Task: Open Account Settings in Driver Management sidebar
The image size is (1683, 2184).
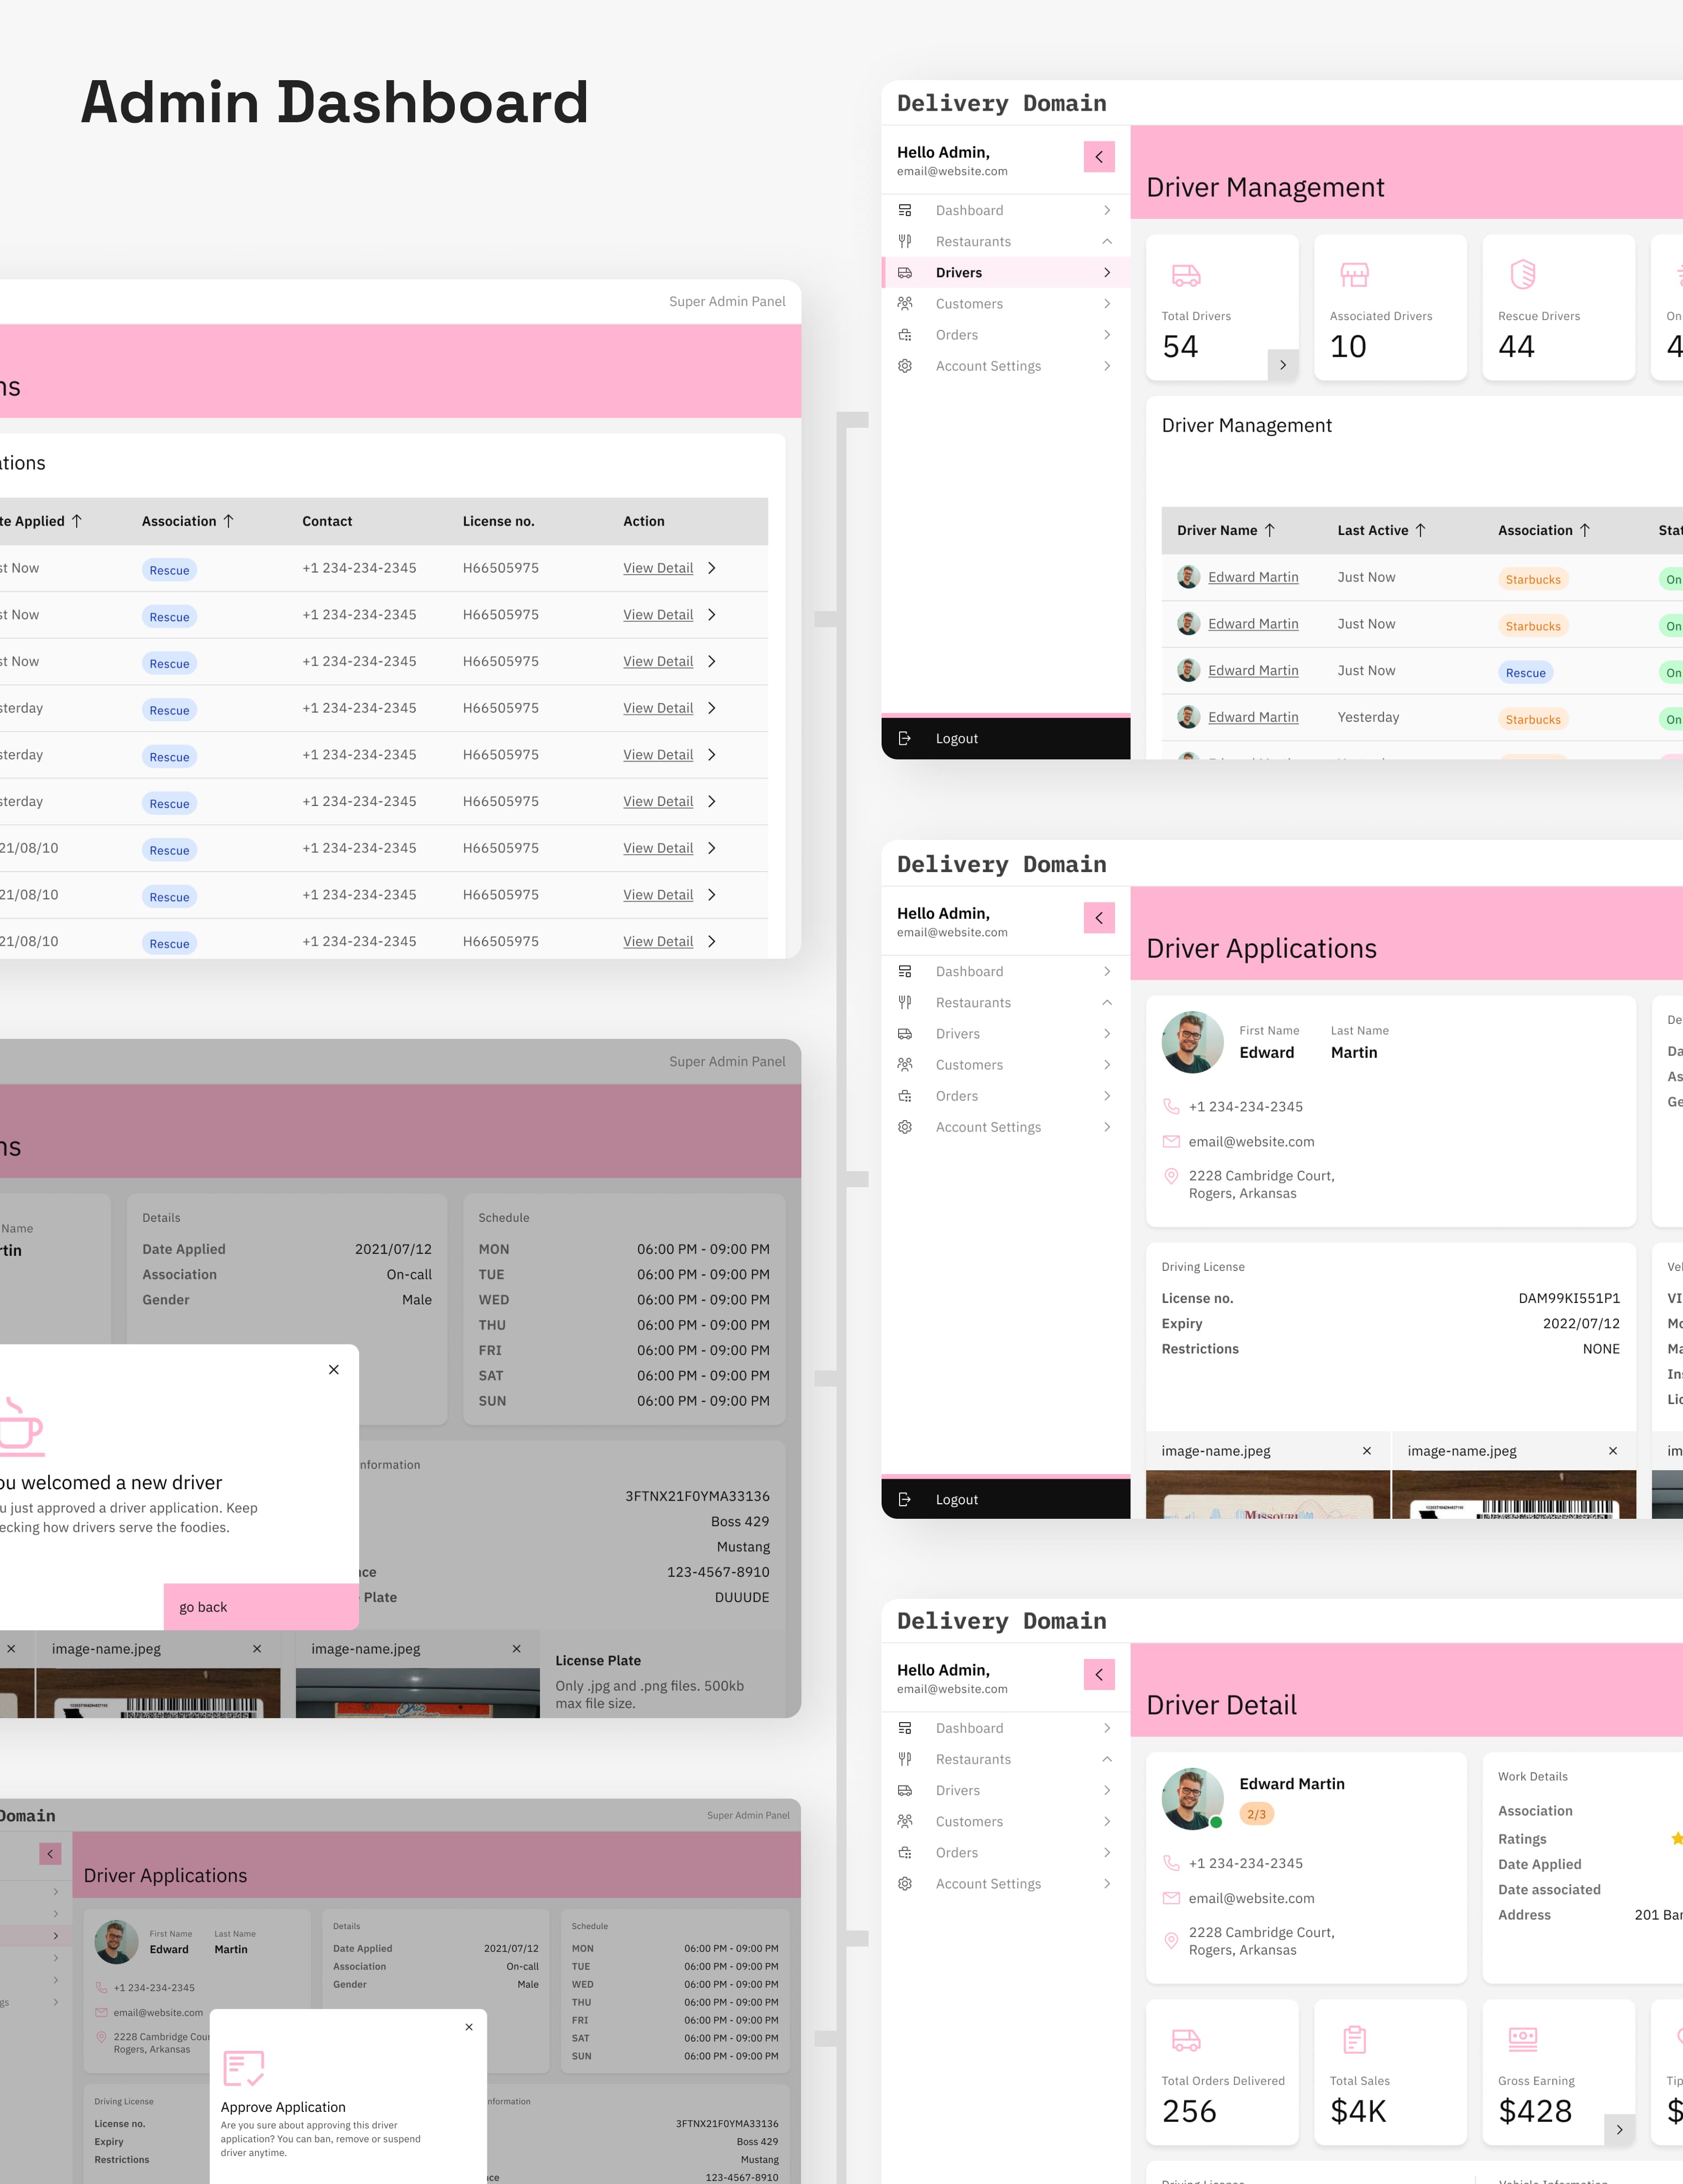Action: (x=1006, y=366)
